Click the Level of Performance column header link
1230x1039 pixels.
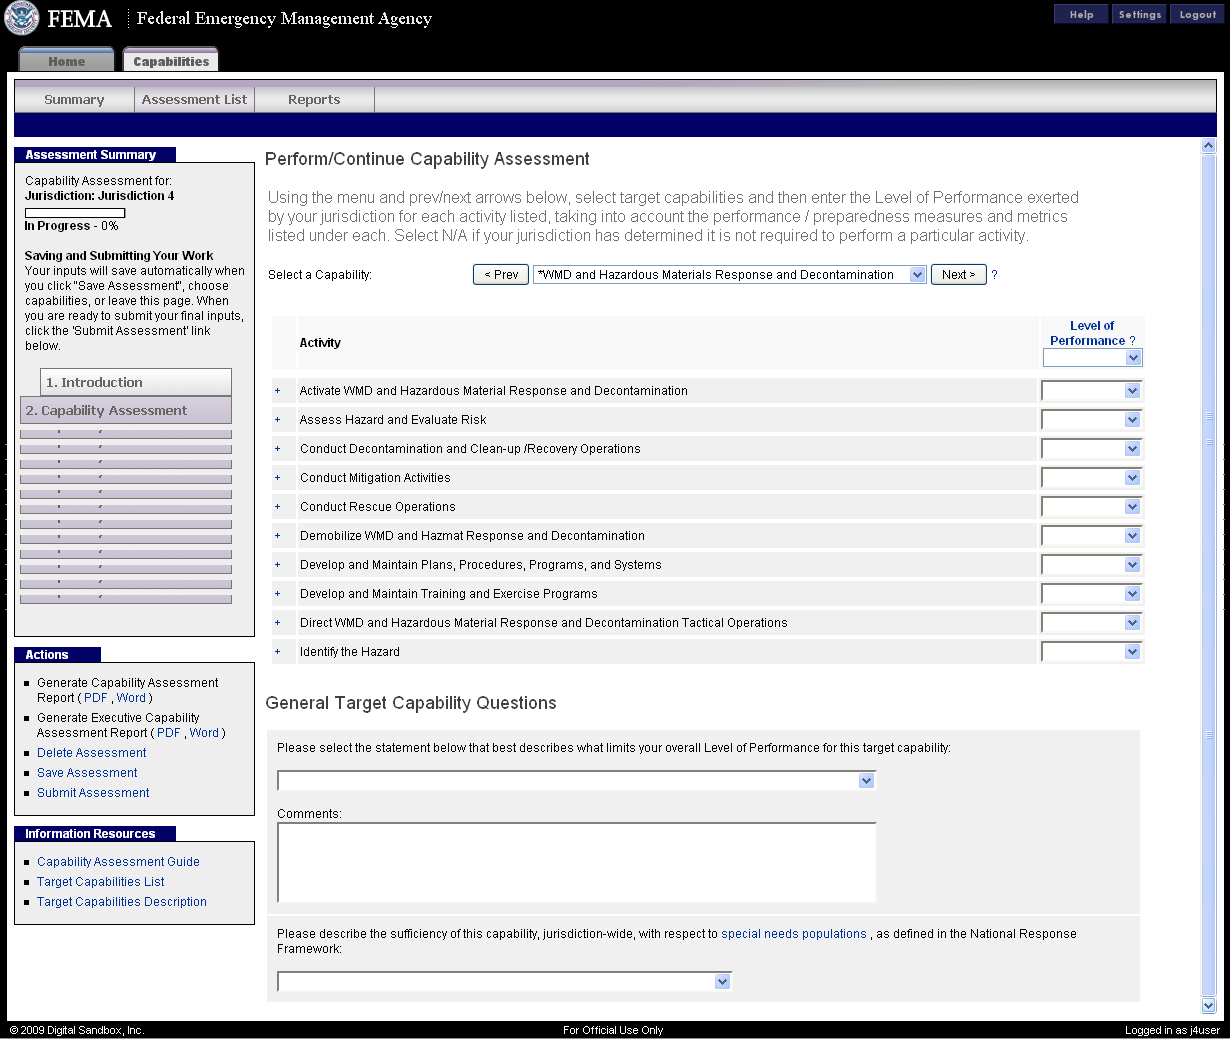point(1088,333)
